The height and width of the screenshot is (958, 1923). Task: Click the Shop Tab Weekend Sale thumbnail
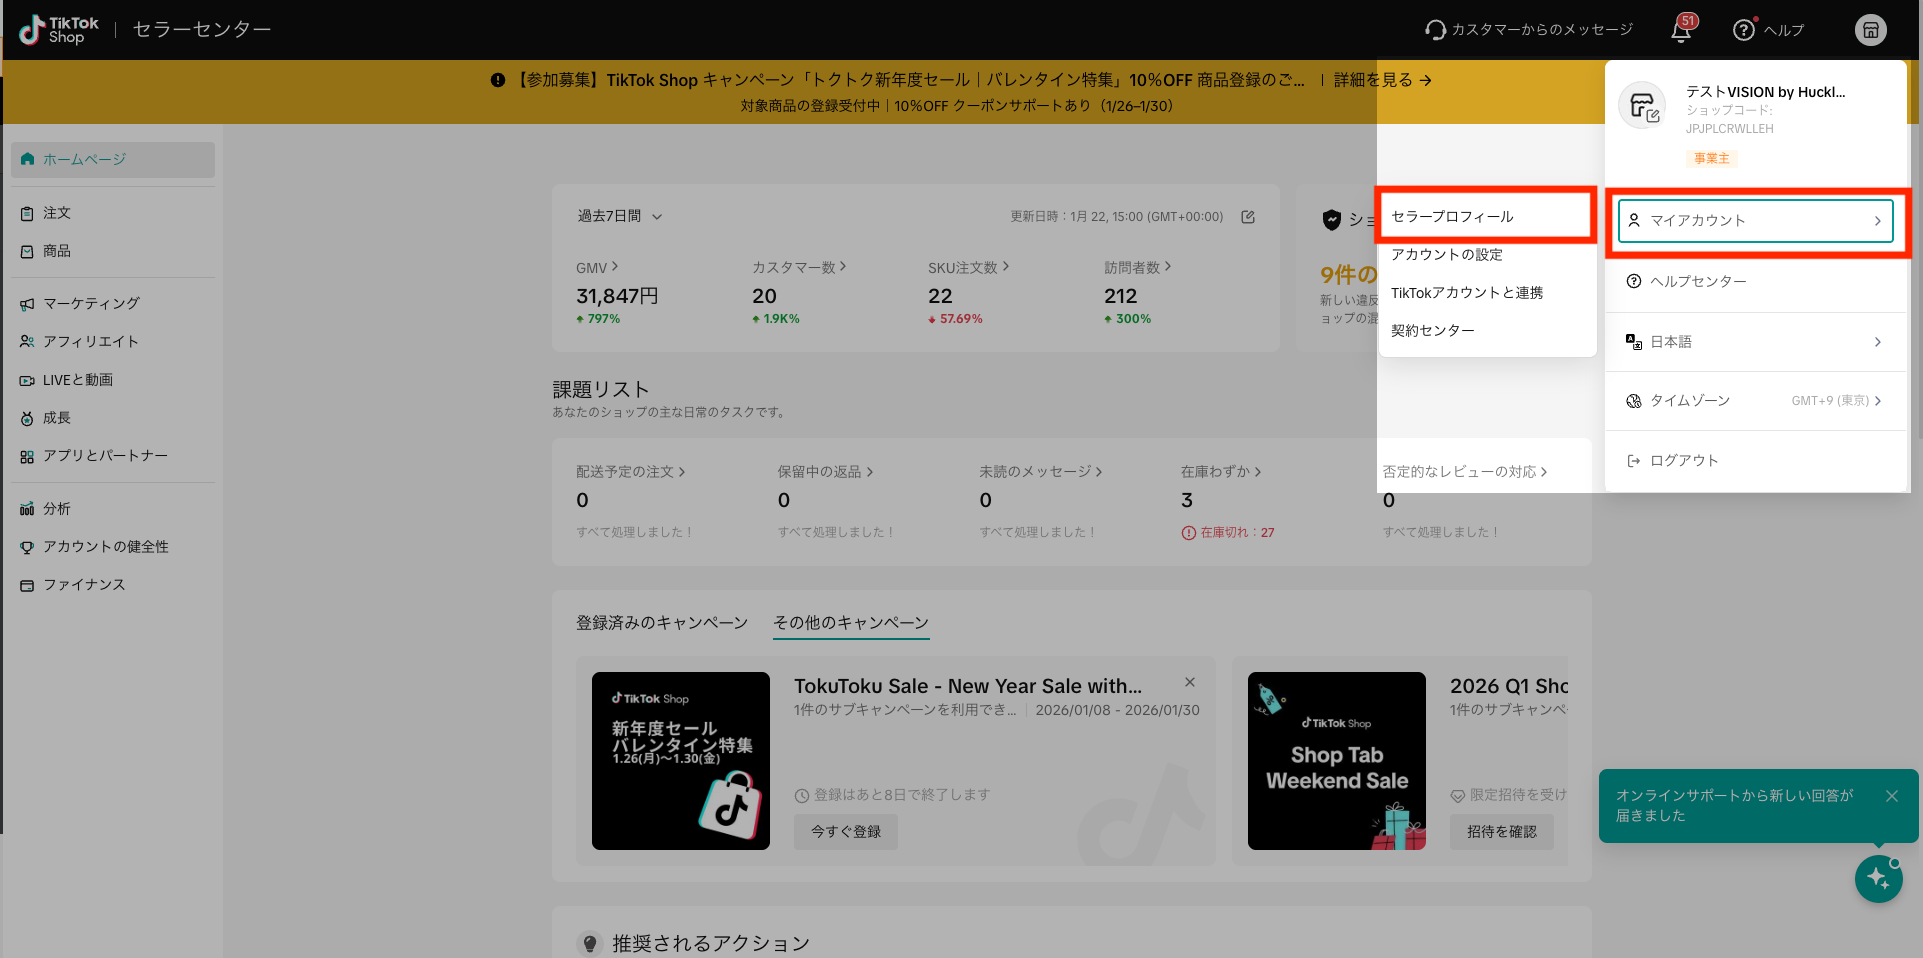click(1337, 761)
